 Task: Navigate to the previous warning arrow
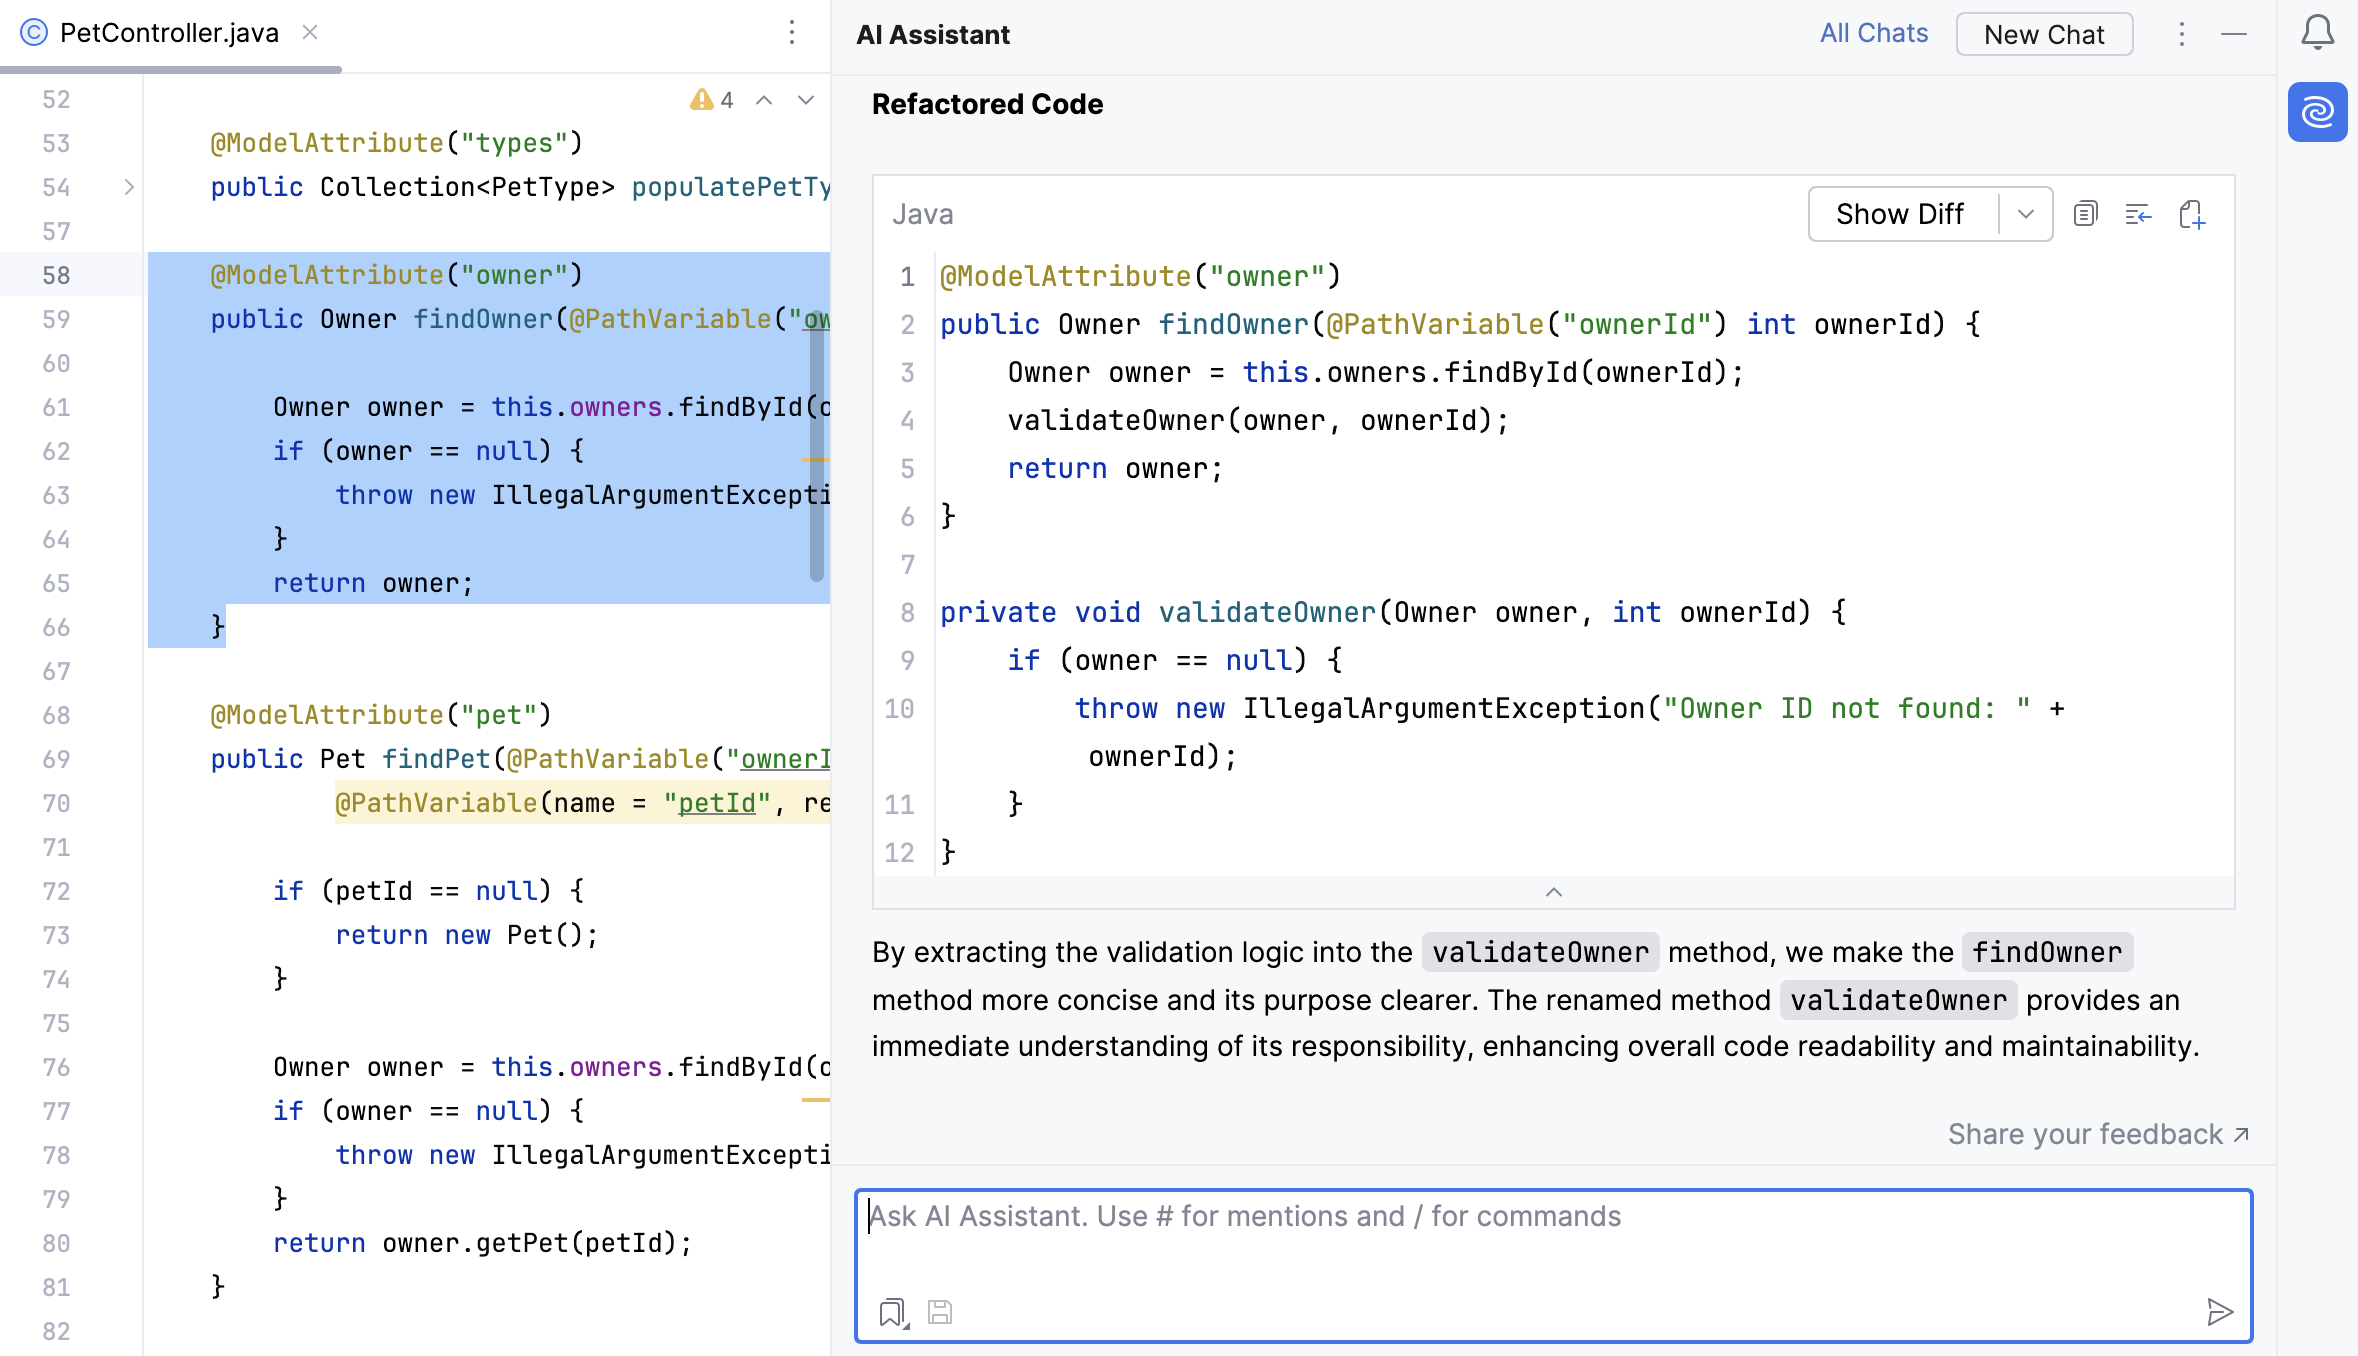click(765, 100)
